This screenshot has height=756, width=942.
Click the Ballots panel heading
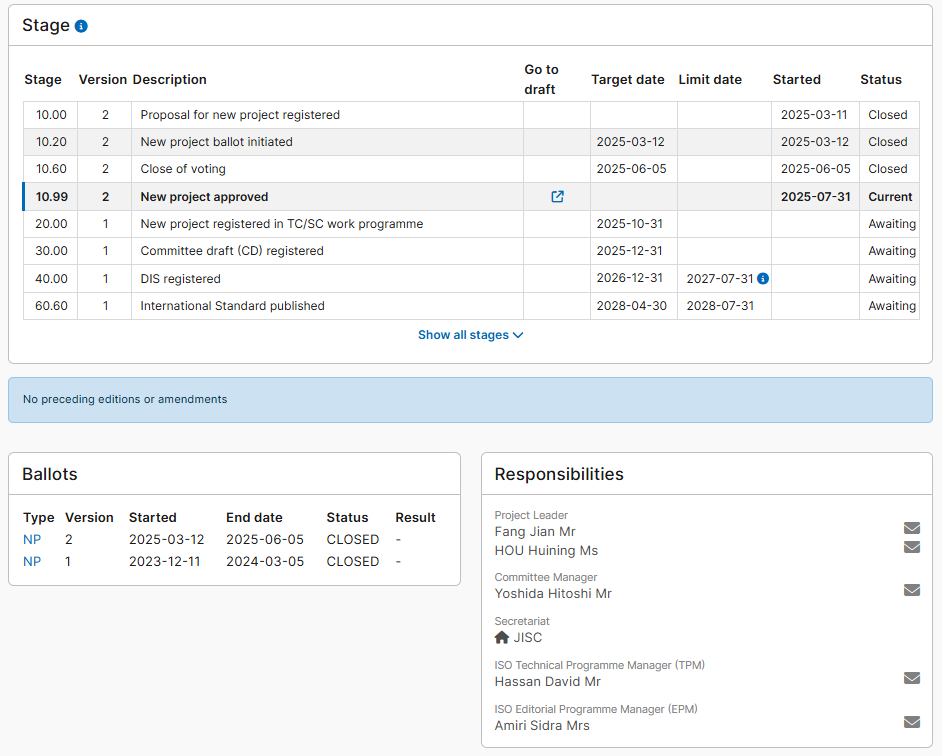[50, 474]
